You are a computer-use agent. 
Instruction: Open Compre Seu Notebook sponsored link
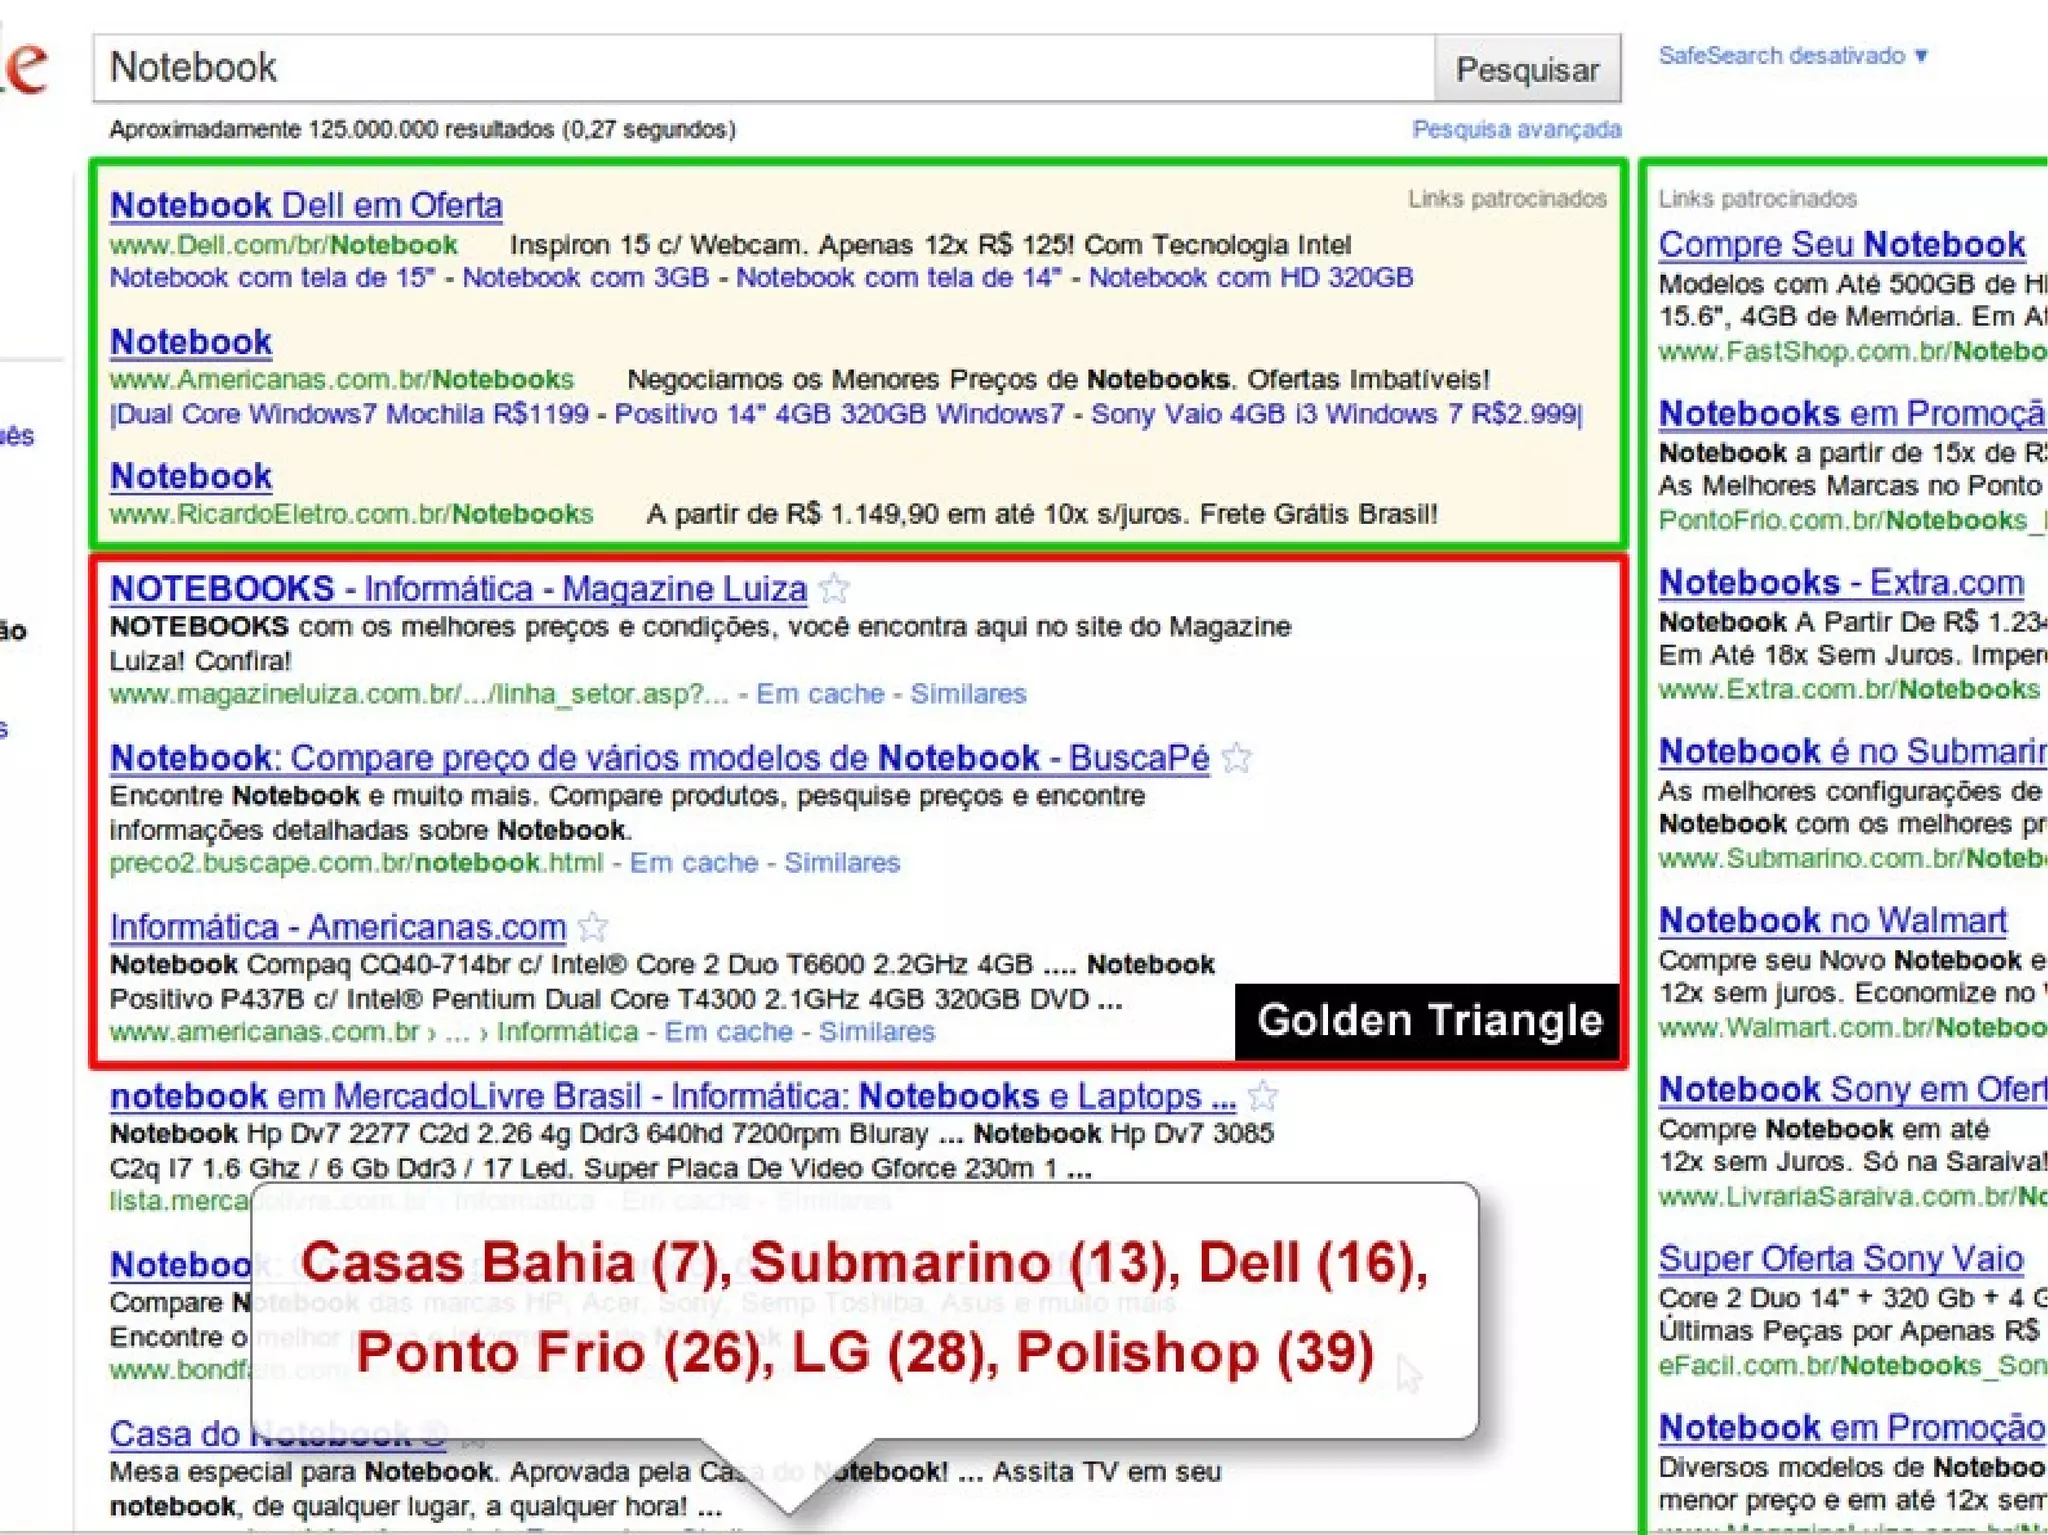click(x=1841, y=244)
